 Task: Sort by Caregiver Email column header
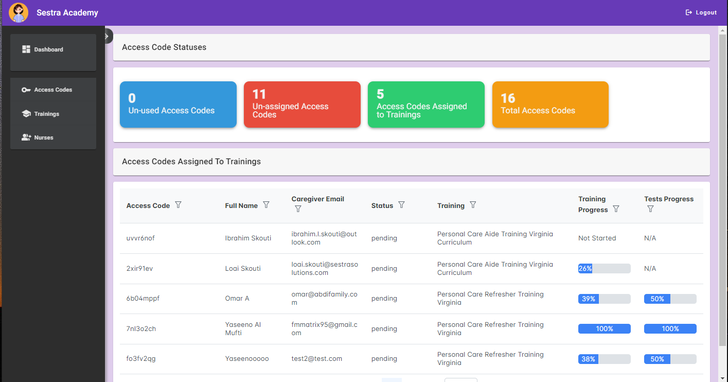pyautogui.click(x=318, y=199)
